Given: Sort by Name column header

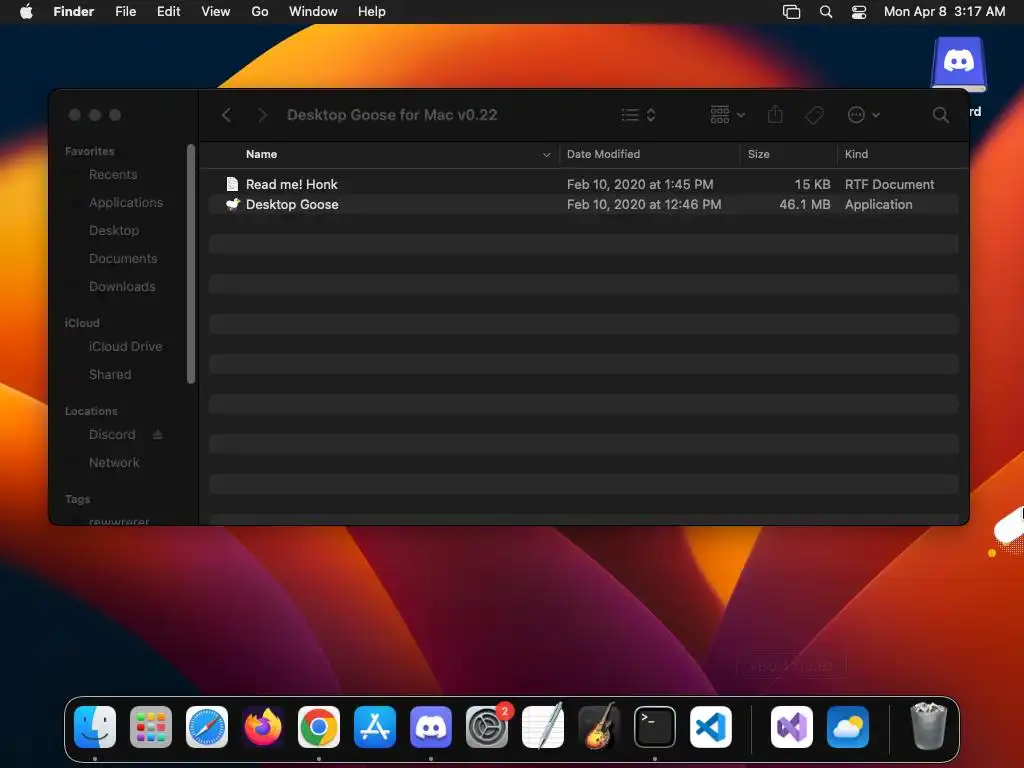Looking at the screenshot, I should [x=261, y=154].
